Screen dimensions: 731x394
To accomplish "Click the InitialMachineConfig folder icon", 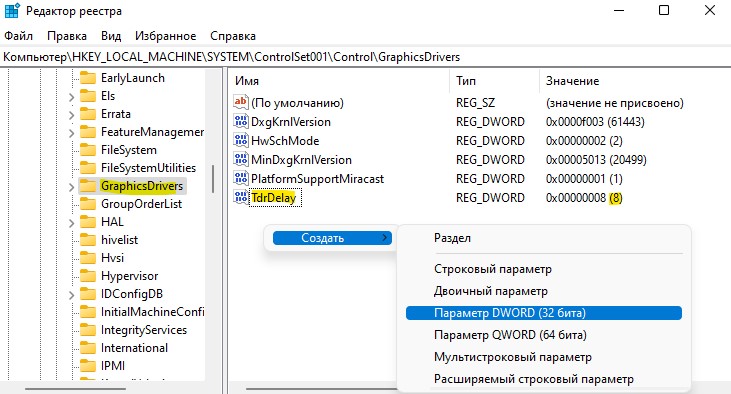I will pos(88,312).
